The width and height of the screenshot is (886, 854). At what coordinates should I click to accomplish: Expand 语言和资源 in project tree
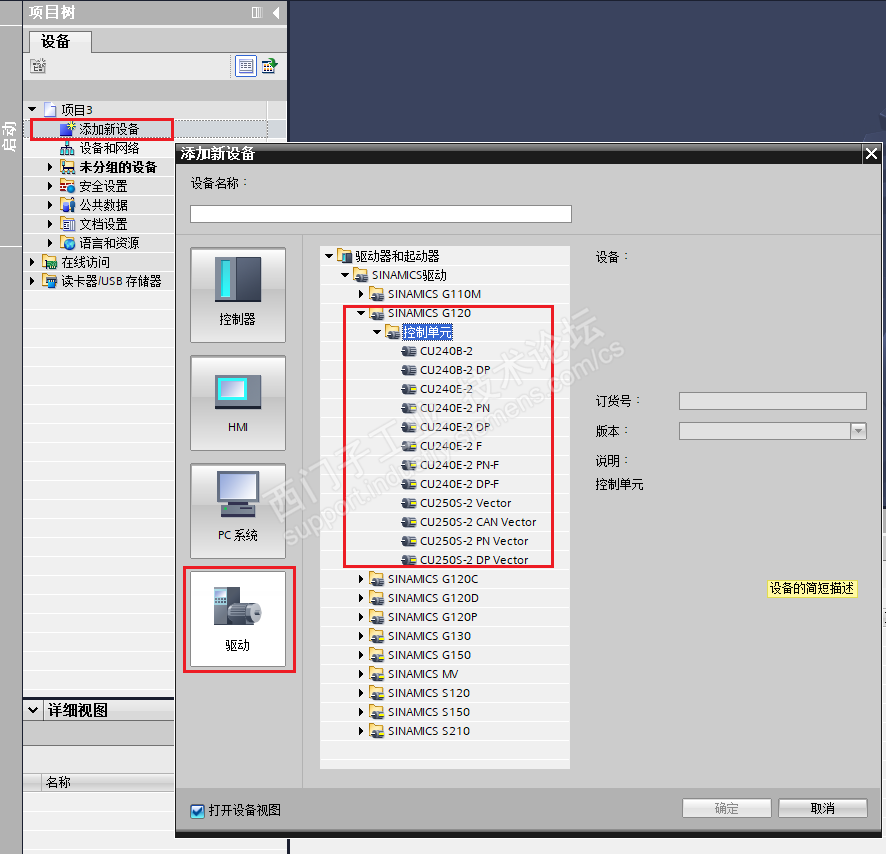click(x=50, y=243)
